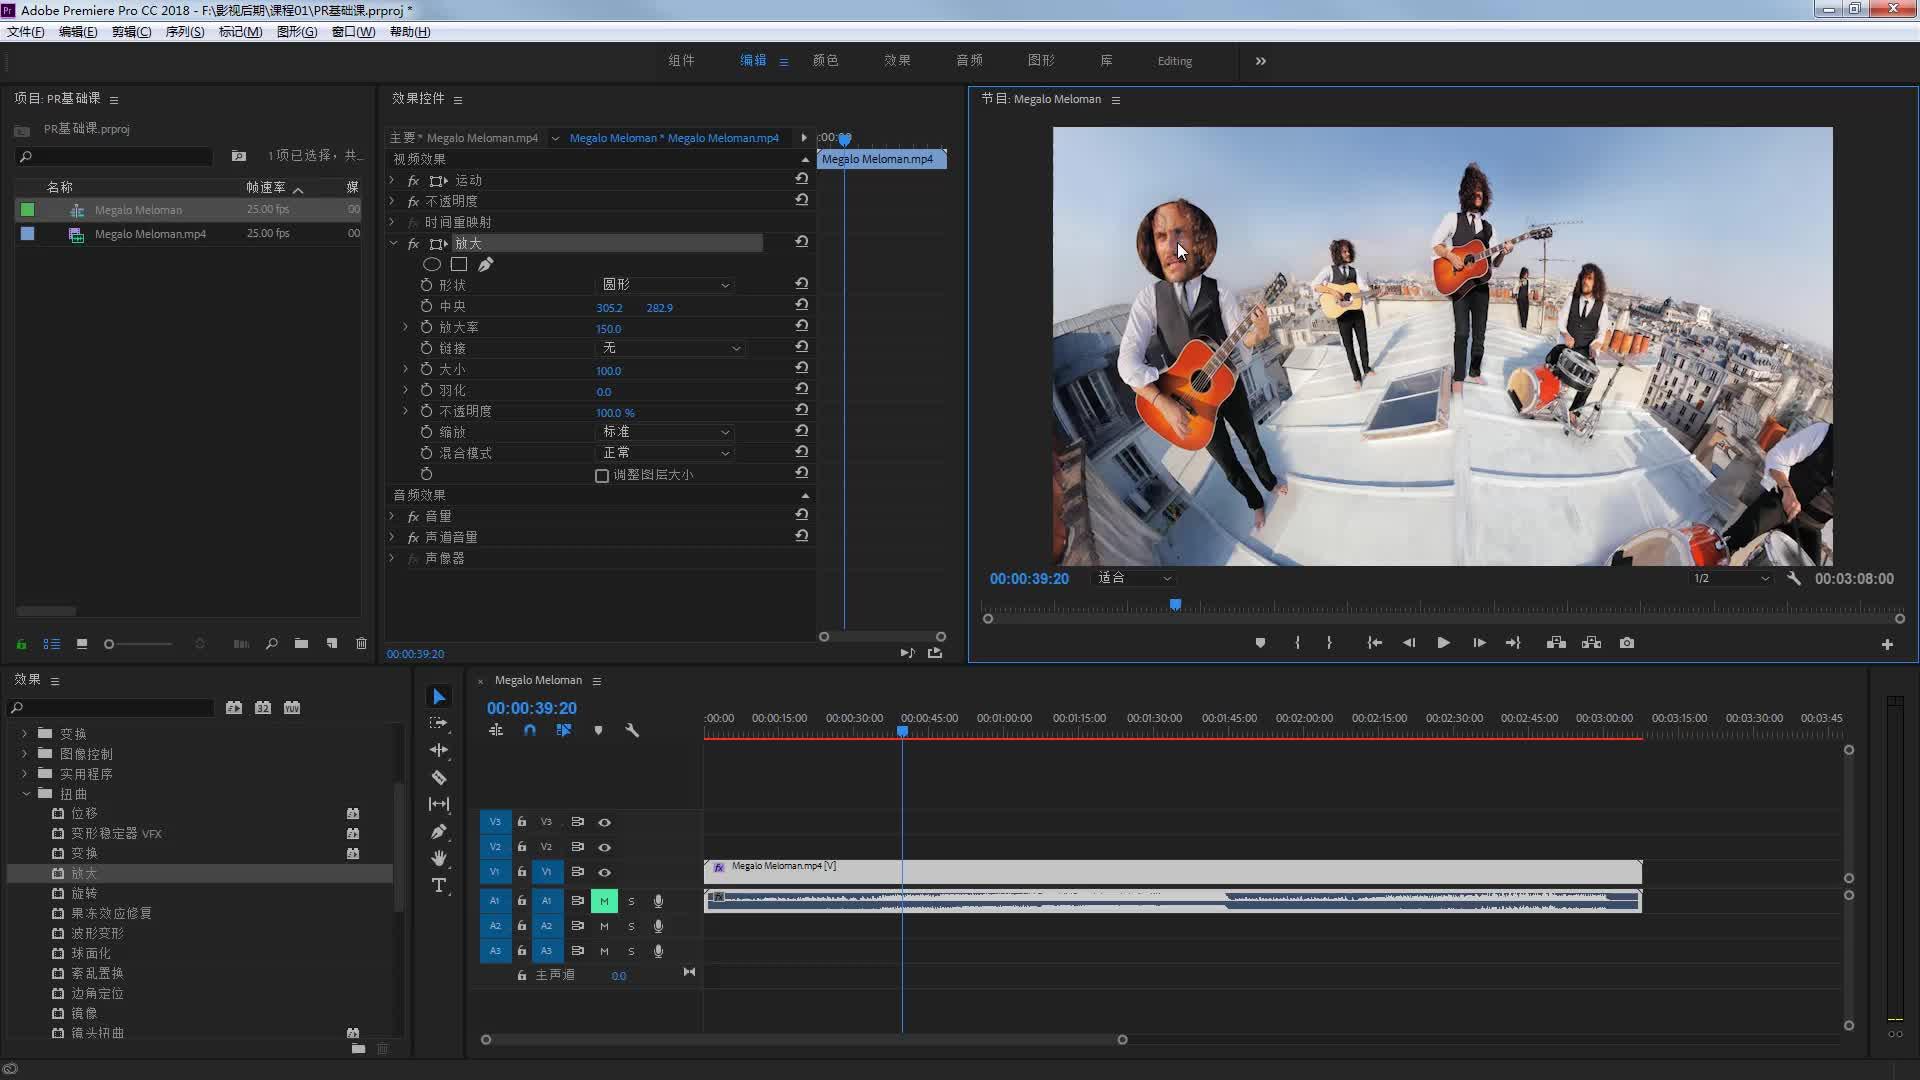Create ellipse mask for Magnify effect
This screenshot has width=1920, height=1080.
click(x=432, y=265)
